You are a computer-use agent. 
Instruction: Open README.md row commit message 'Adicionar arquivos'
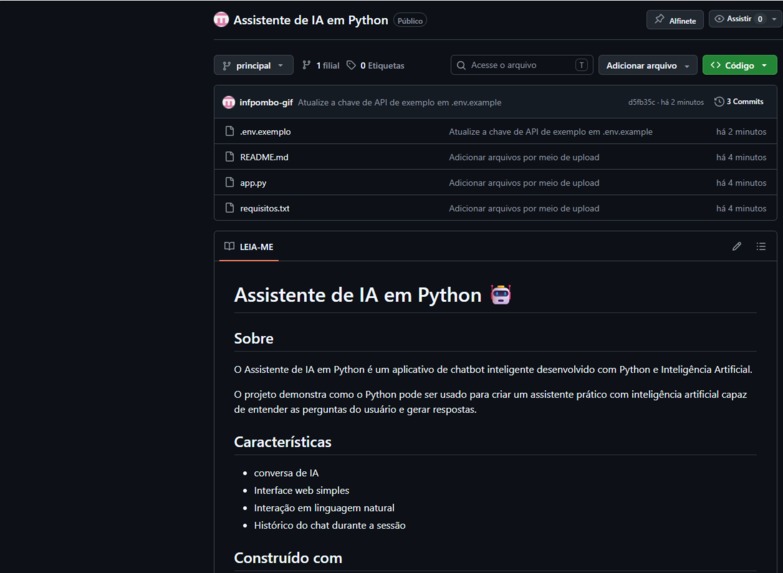pyautogui.click(x=524, y=157)
